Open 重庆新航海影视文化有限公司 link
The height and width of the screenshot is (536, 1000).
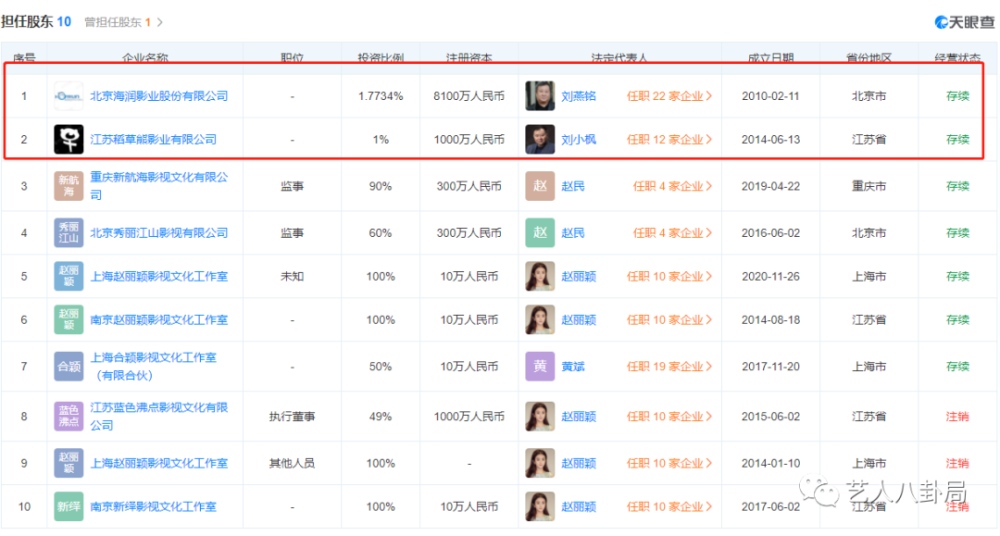pos(159,186)
